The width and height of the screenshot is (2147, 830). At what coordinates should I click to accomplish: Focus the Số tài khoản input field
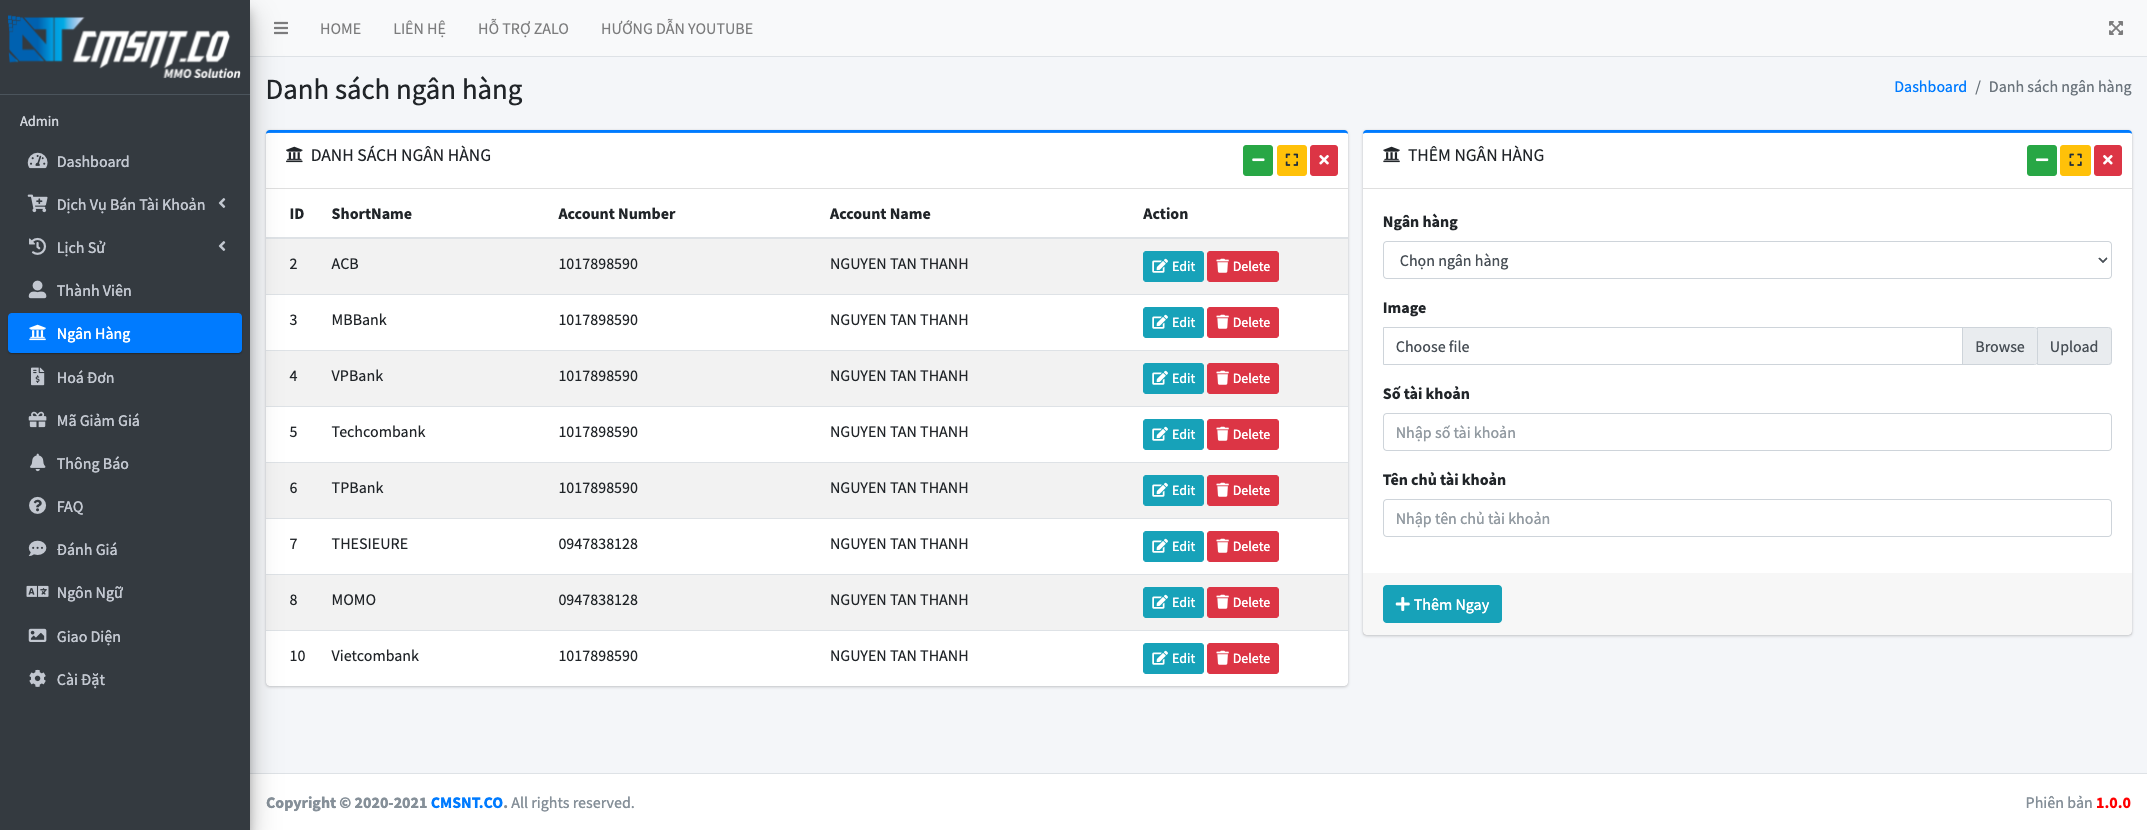(1746, 432)
